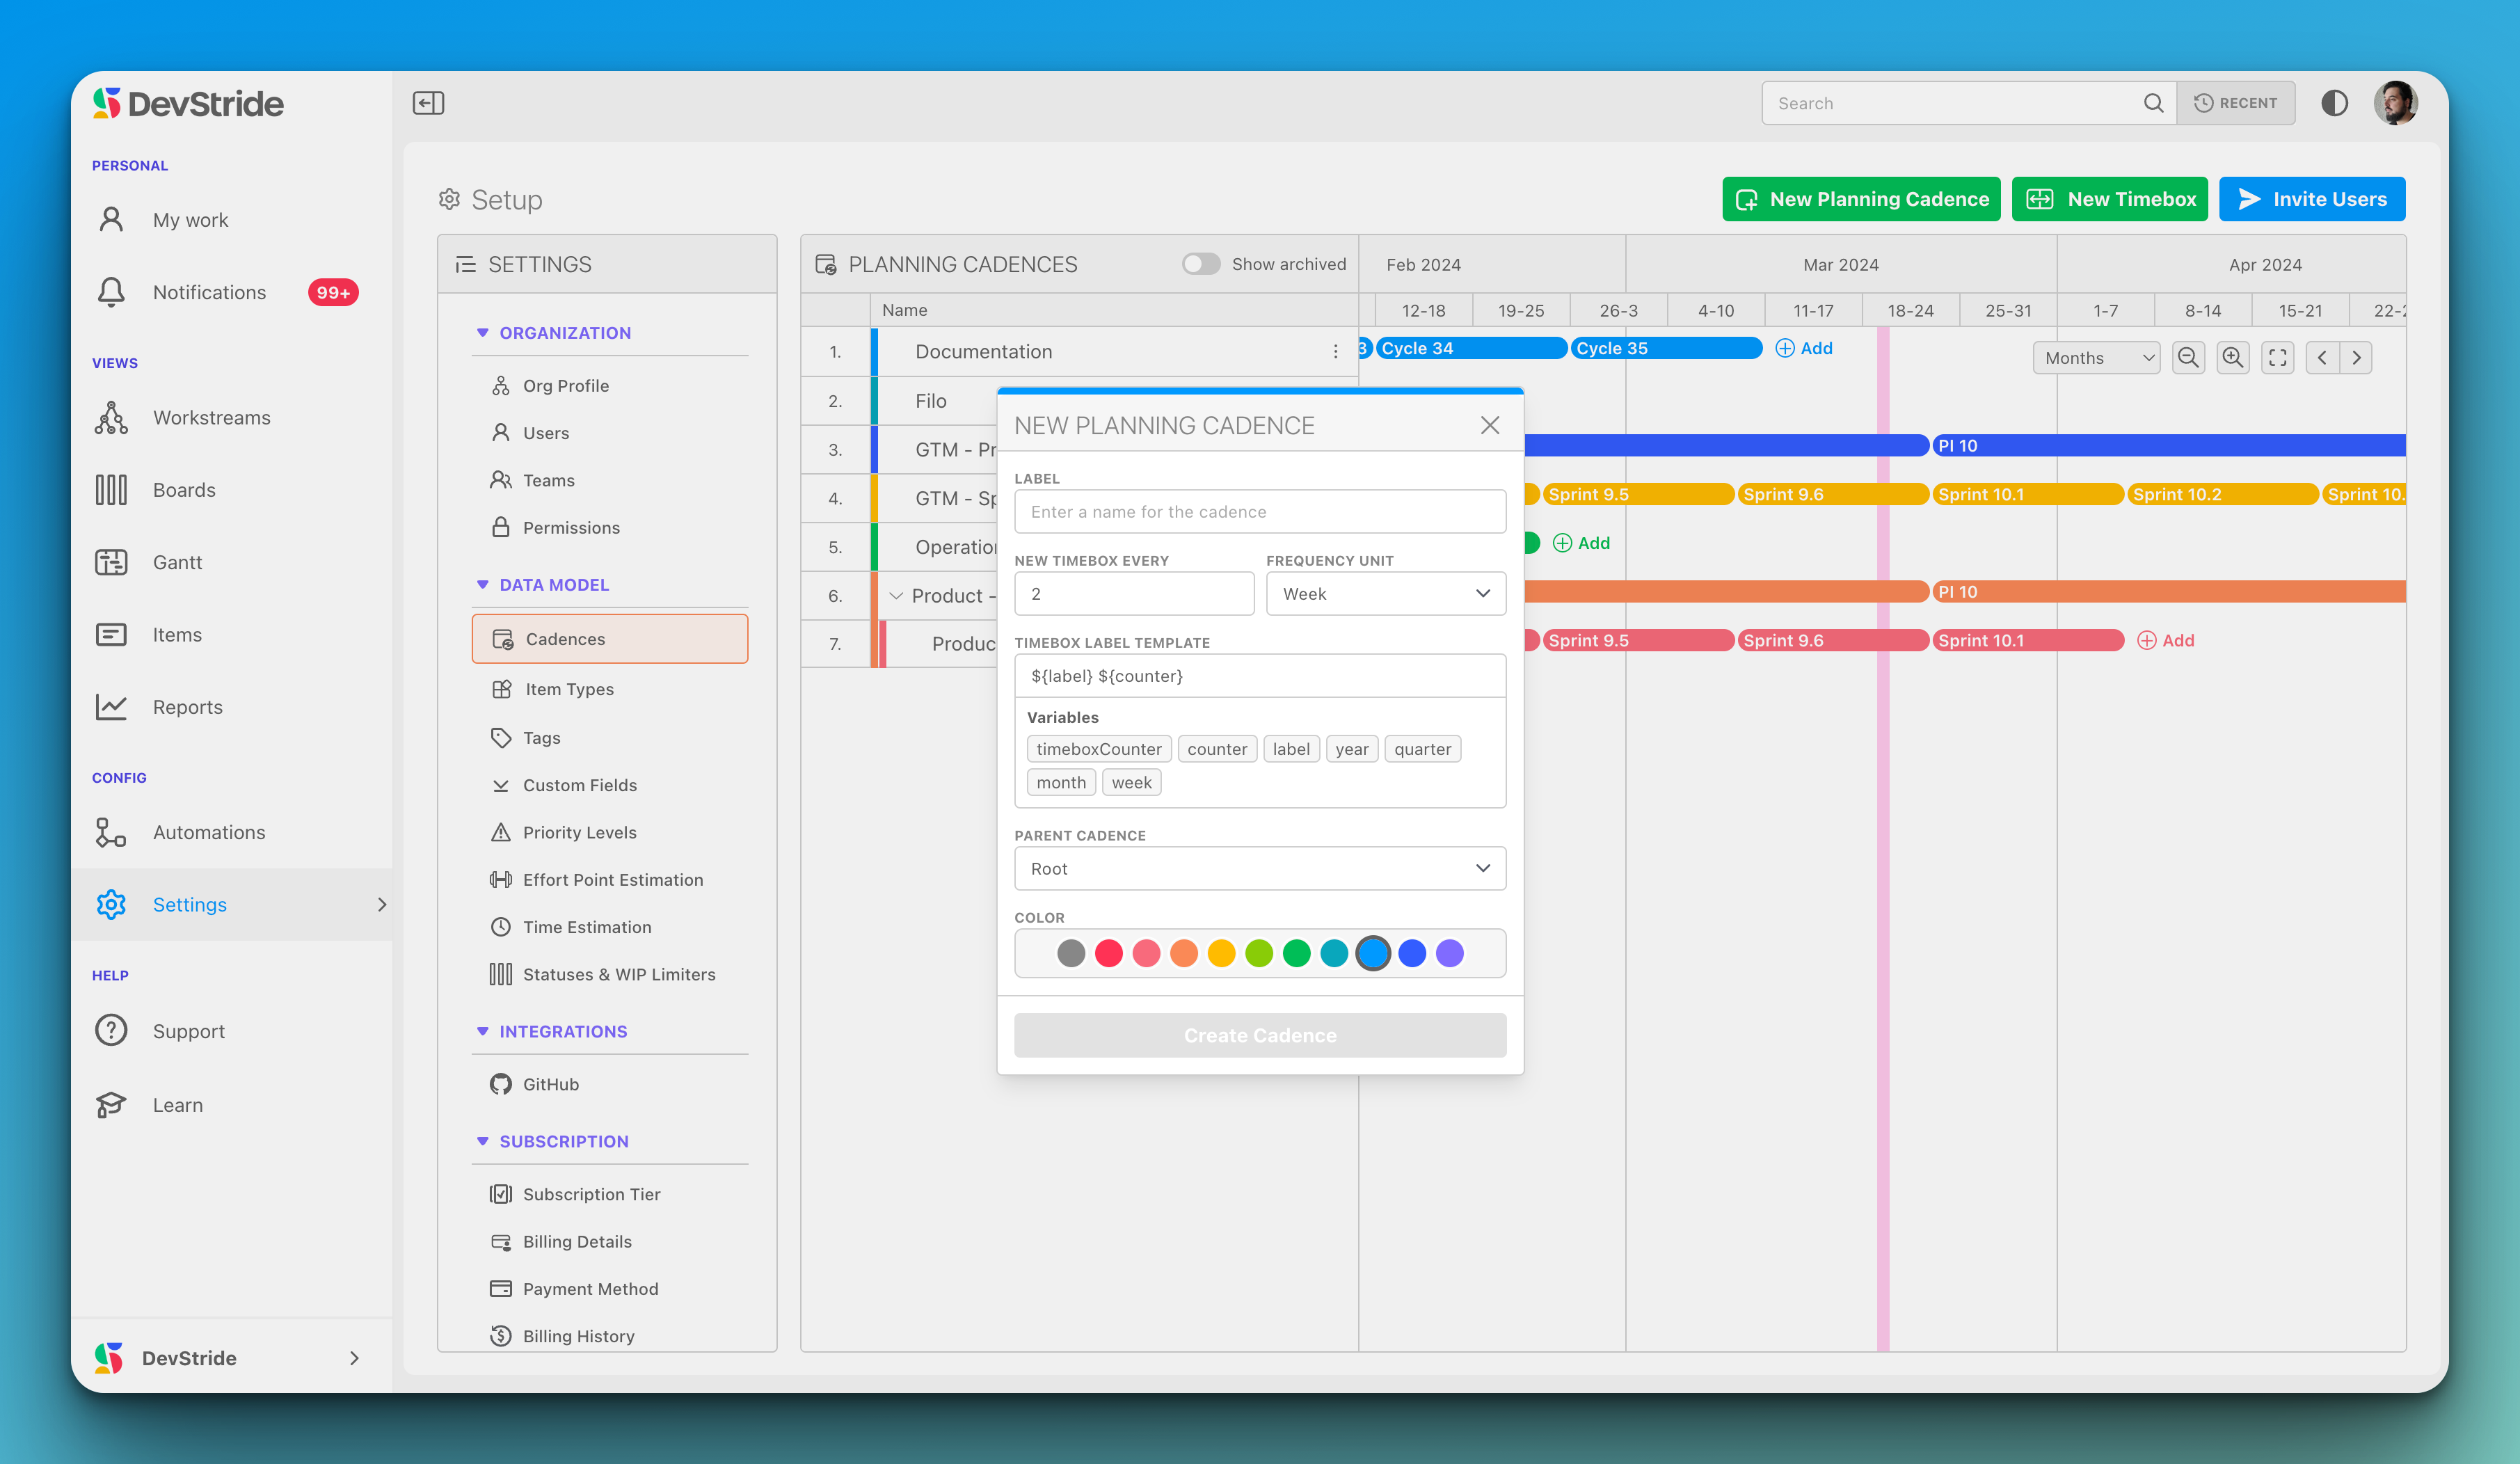Go to the next timeline period arrow
The image size is (2520, 1464).
[2357, 358]
